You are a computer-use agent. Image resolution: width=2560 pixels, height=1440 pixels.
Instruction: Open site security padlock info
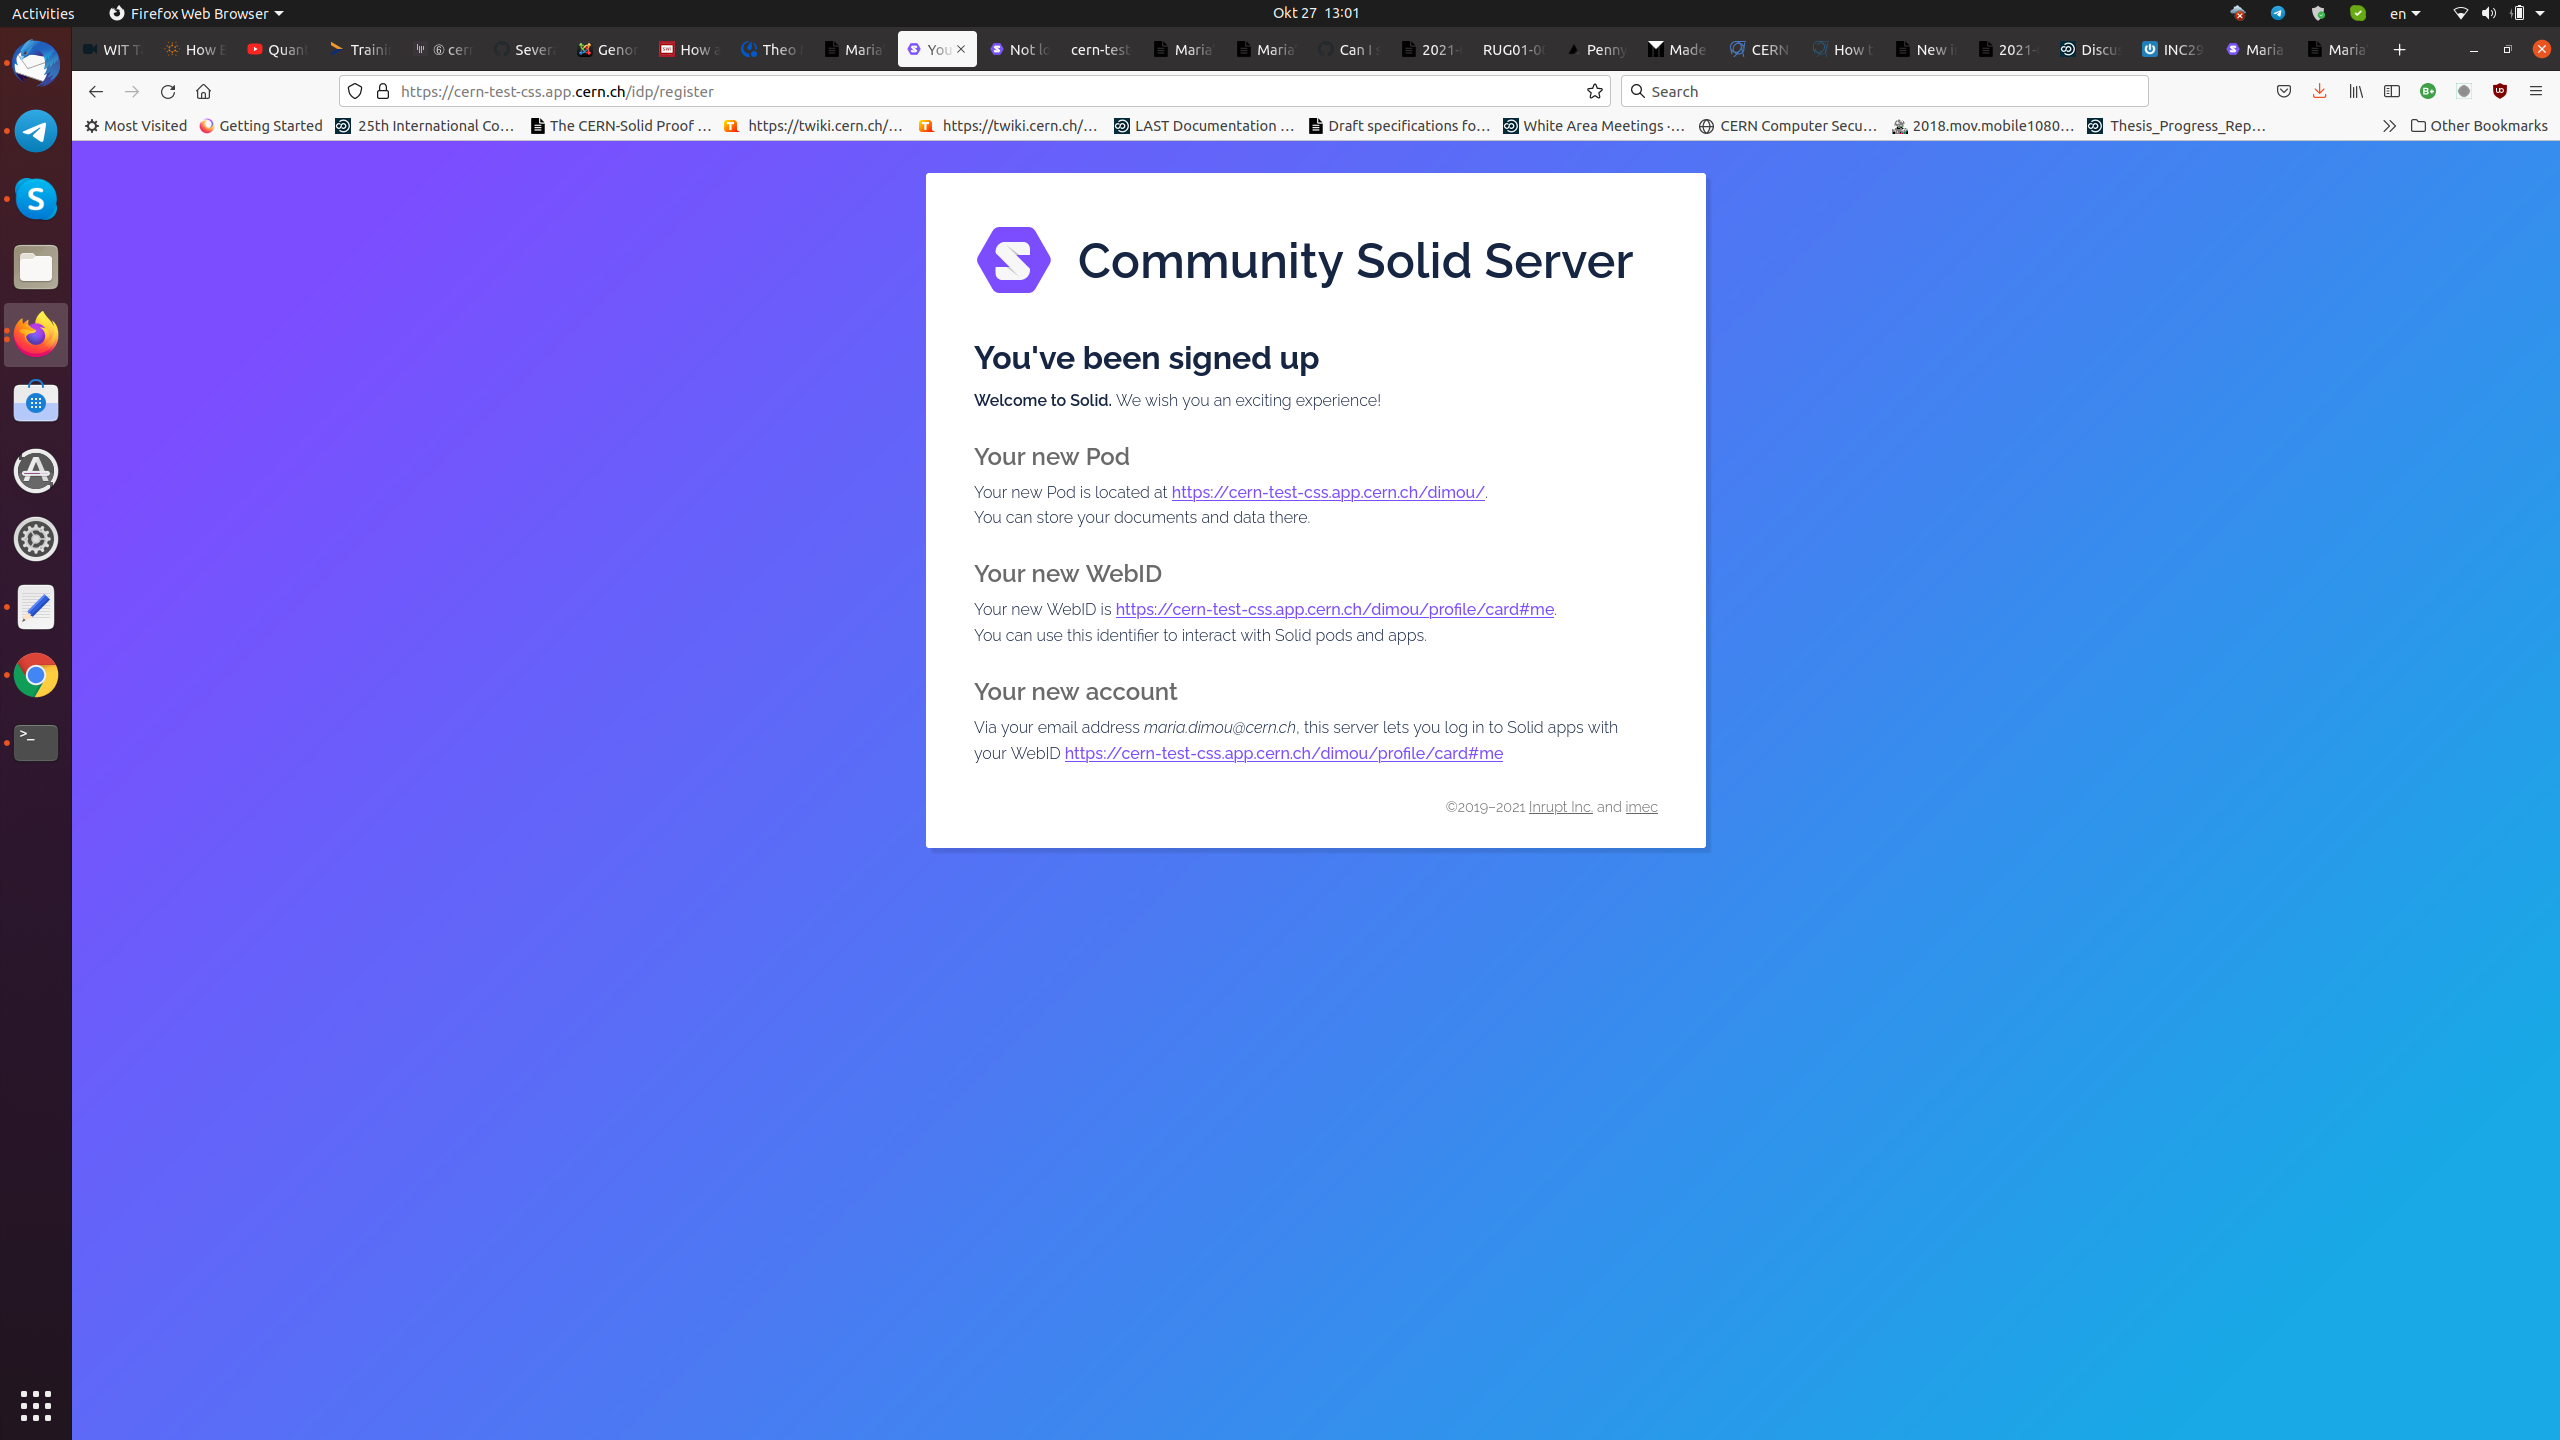tap(383, 91)
